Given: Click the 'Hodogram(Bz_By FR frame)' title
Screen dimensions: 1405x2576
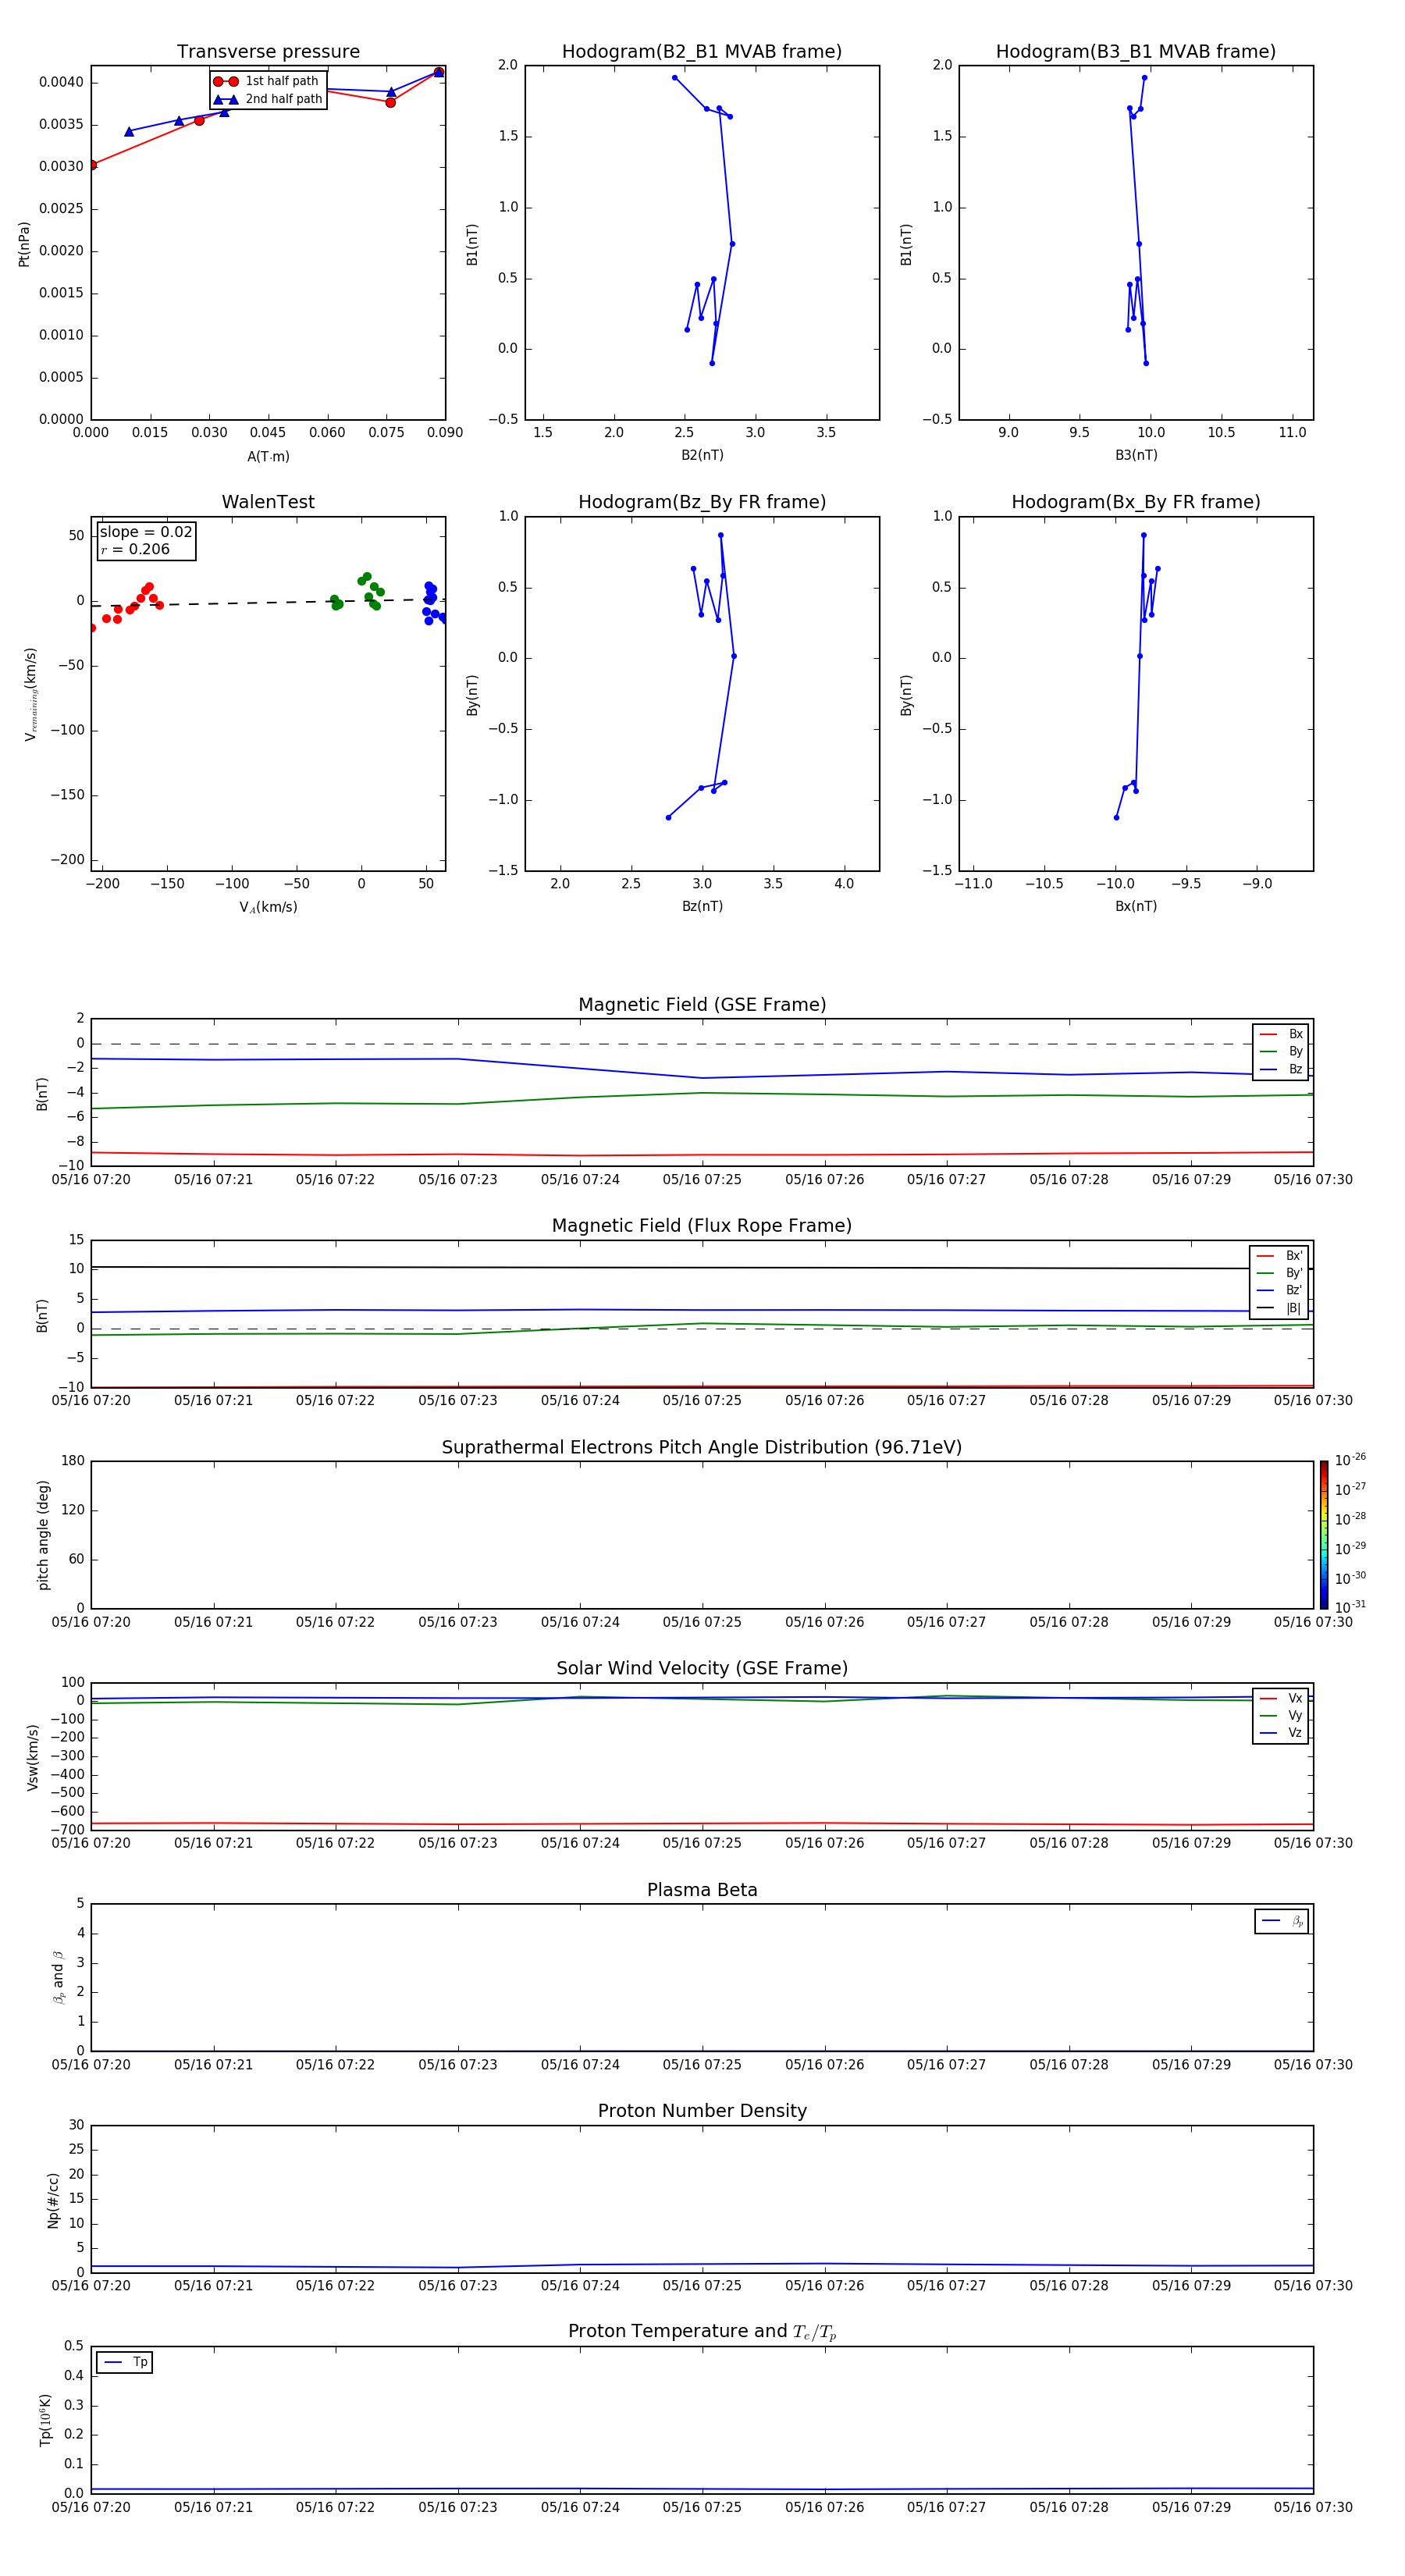Looking at the screenshot, I should click(702, 502).
